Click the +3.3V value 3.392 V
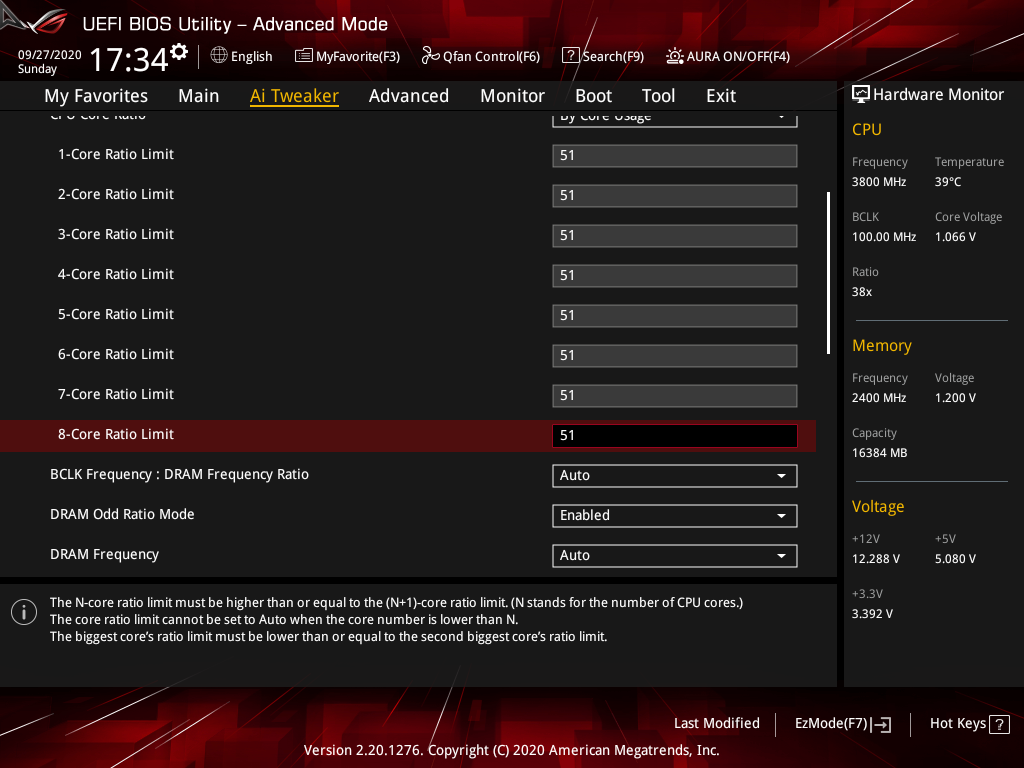The height and width of the screenshot is (768, 1024). (872, 613)
